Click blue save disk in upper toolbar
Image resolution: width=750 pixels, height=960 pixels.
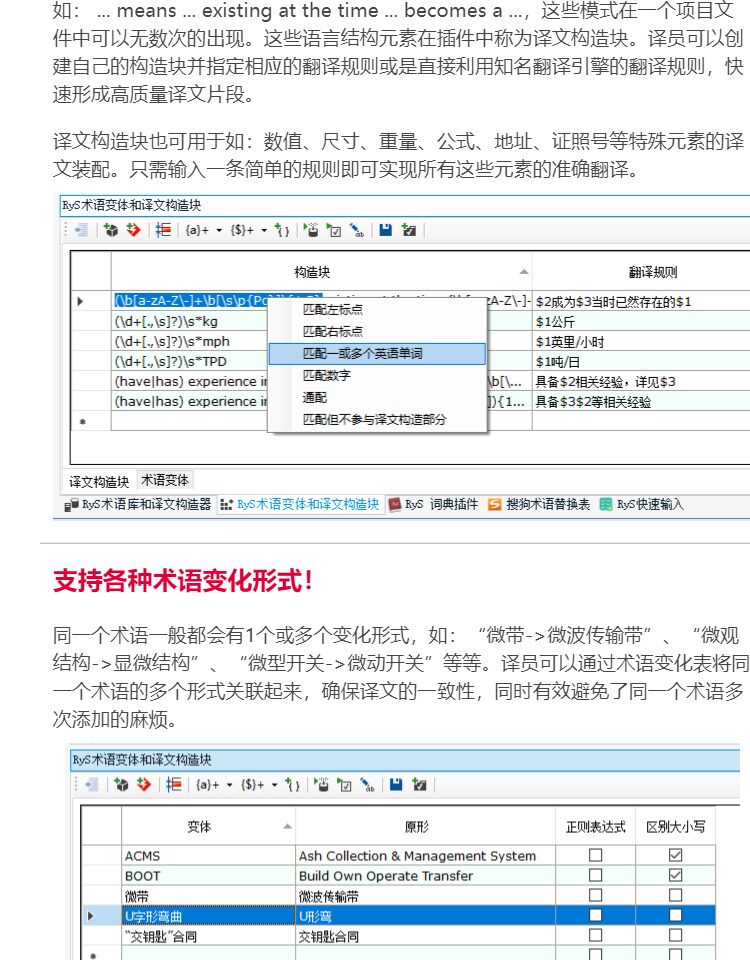click(385, 230)
